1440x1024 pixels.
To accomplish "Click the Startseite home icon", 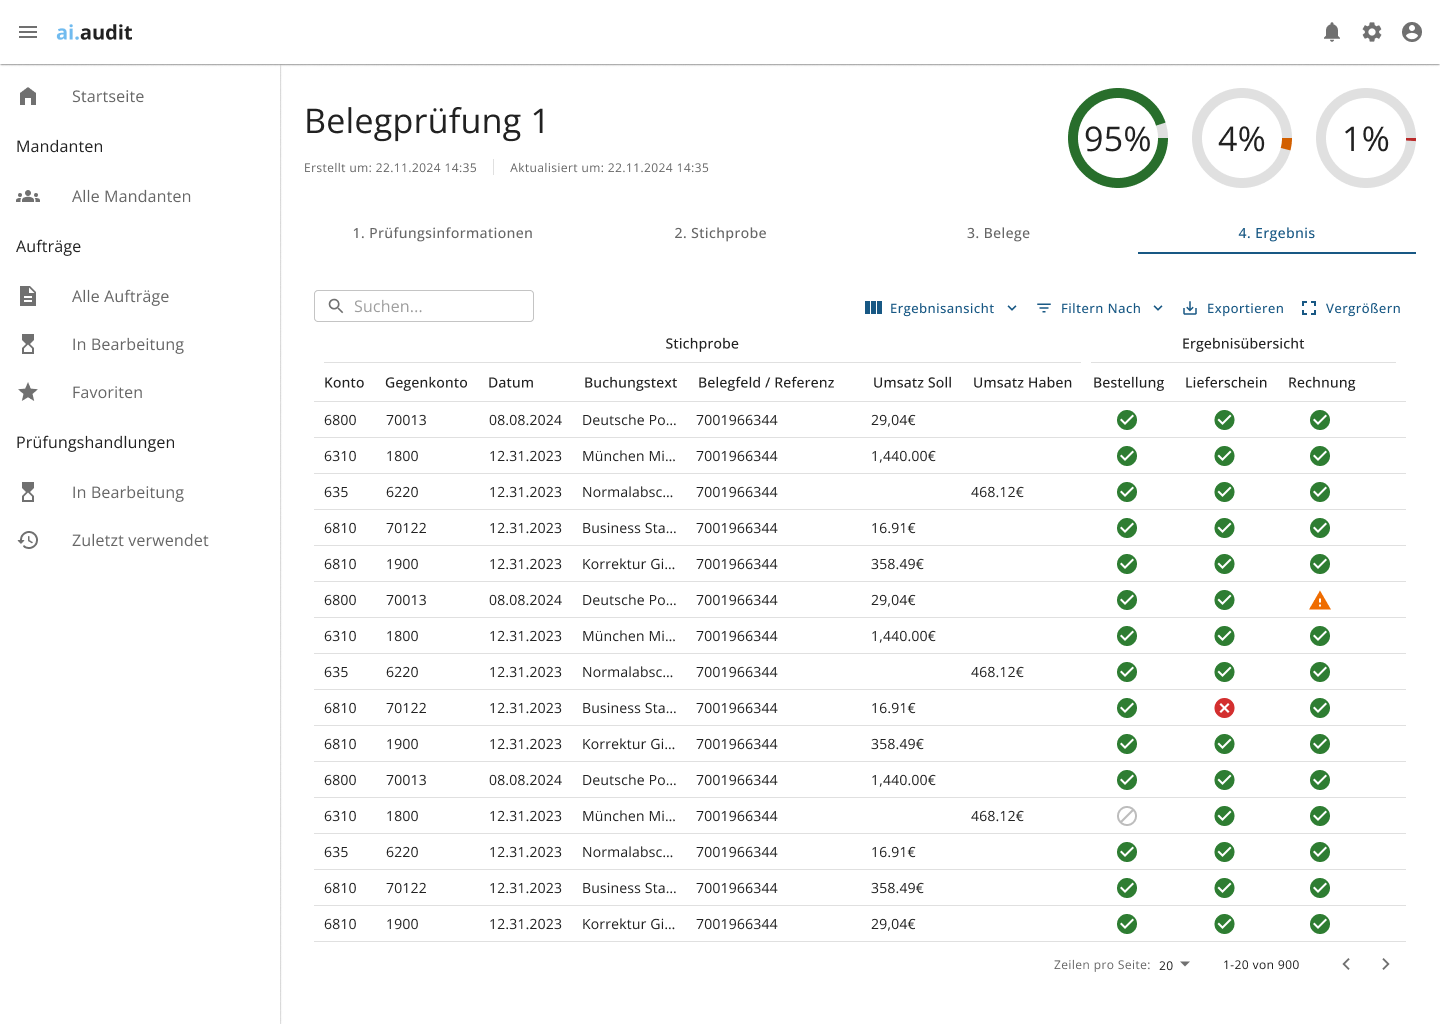I will [x=28, y=96].
